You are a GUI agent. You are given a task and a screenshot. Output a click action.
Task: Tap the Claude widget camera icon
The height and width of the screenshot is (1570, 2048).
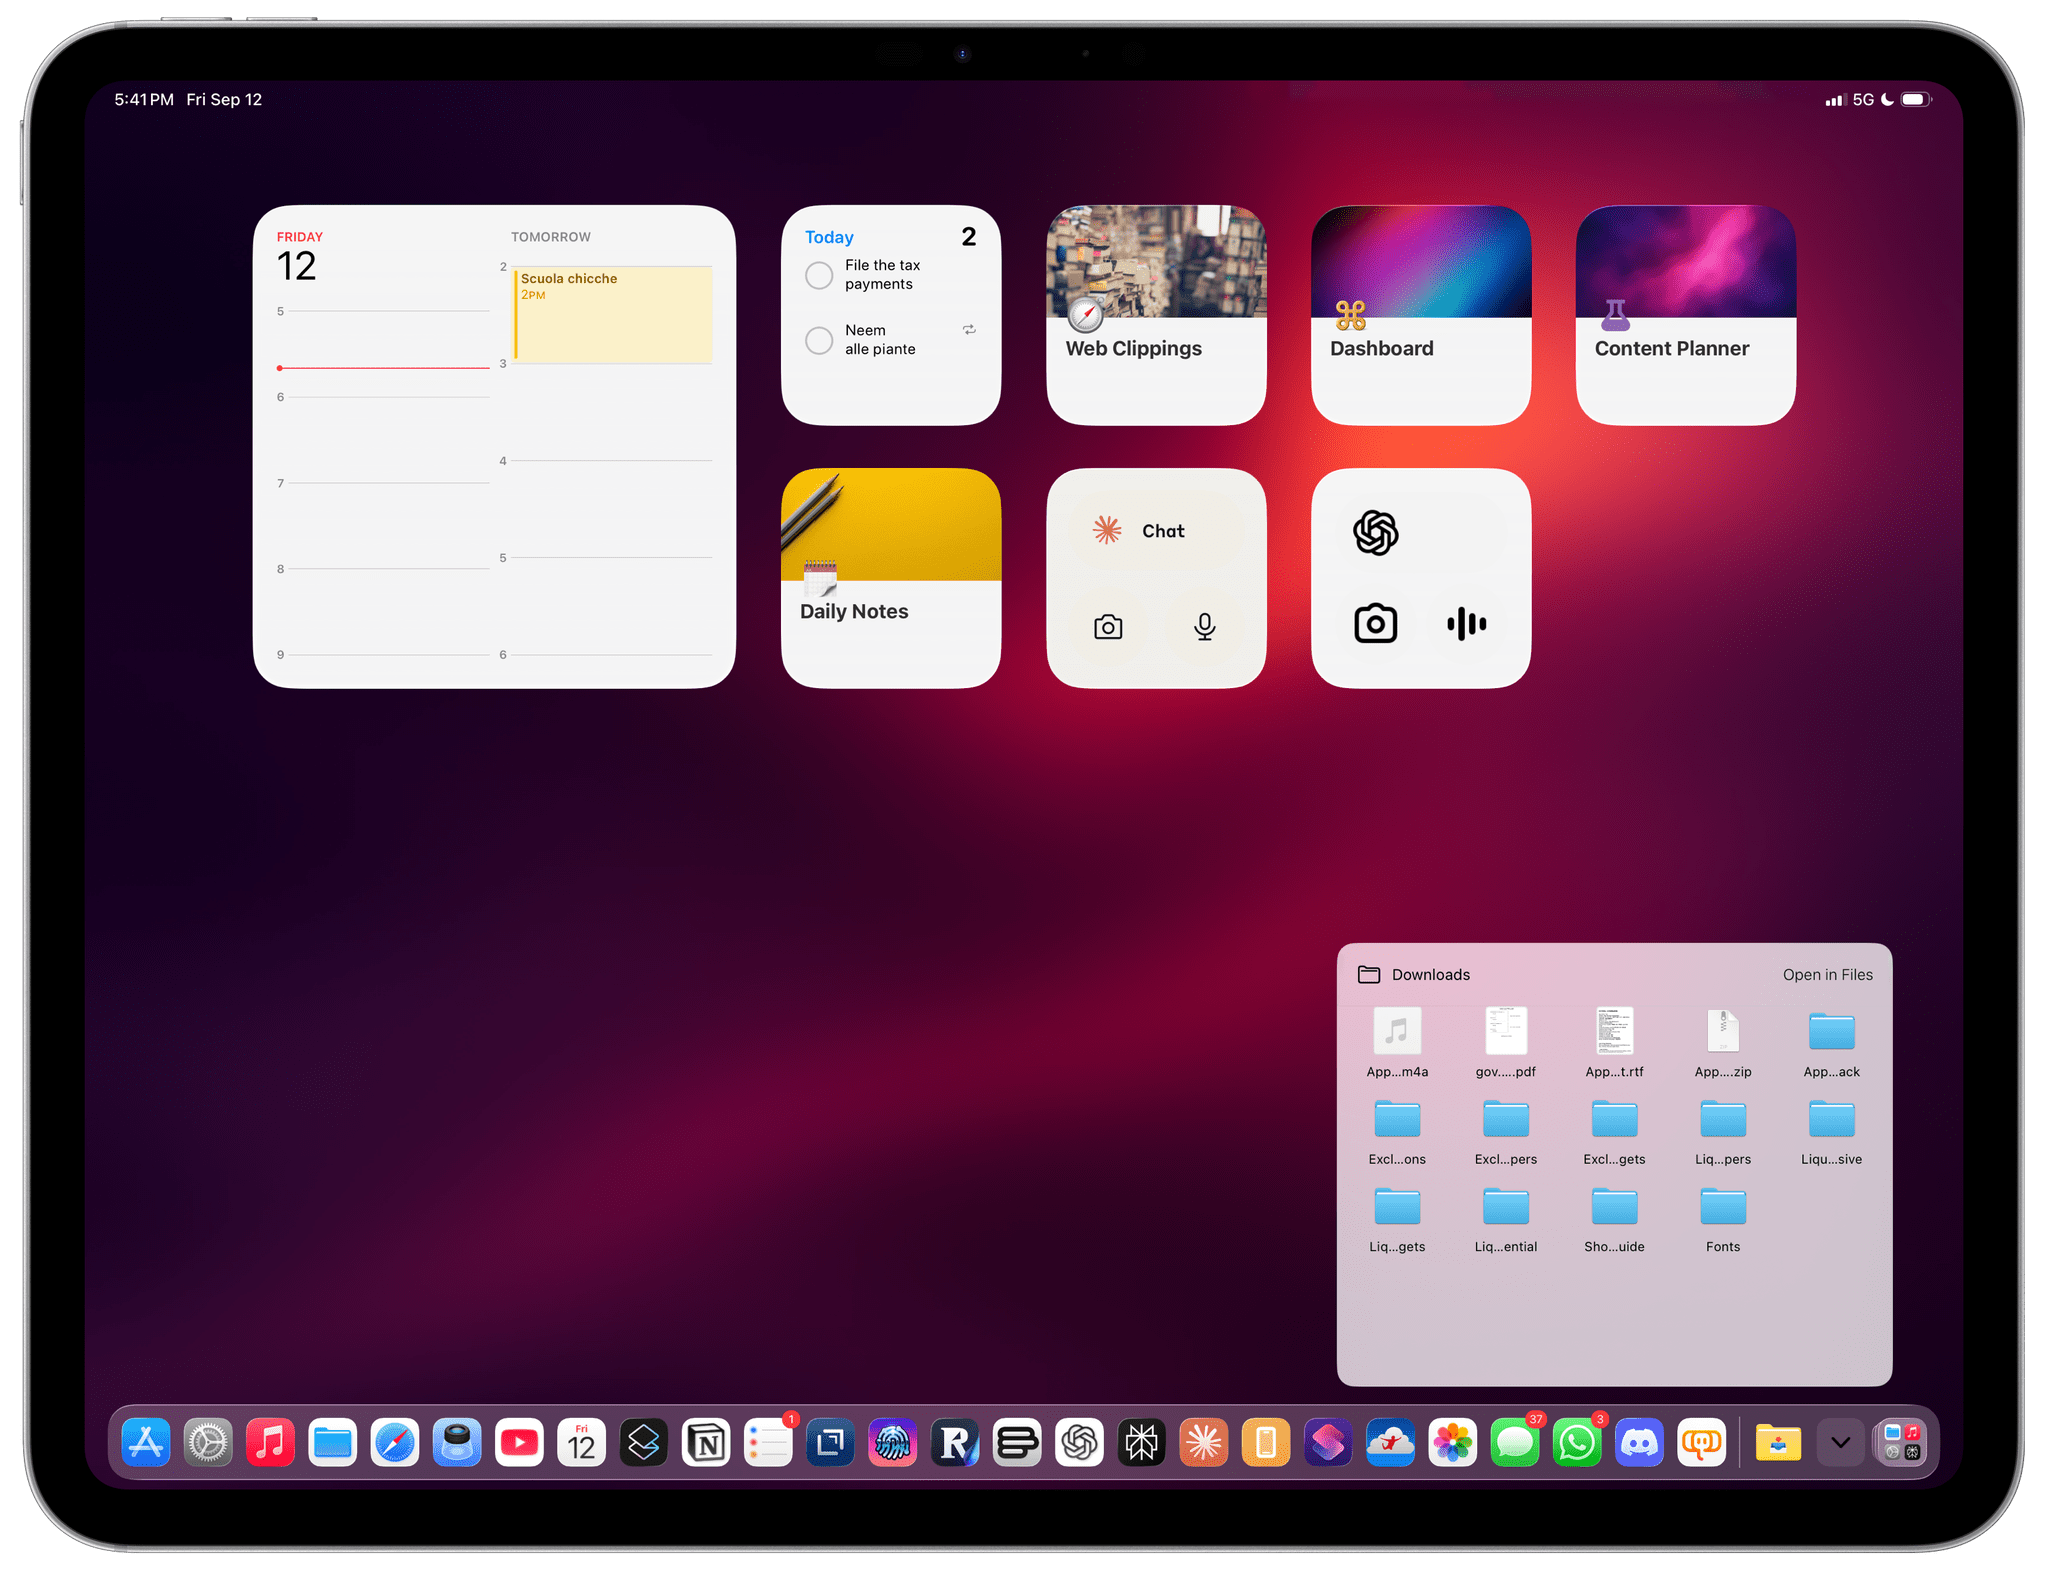pyautogui.click(x=1108, y=627)
